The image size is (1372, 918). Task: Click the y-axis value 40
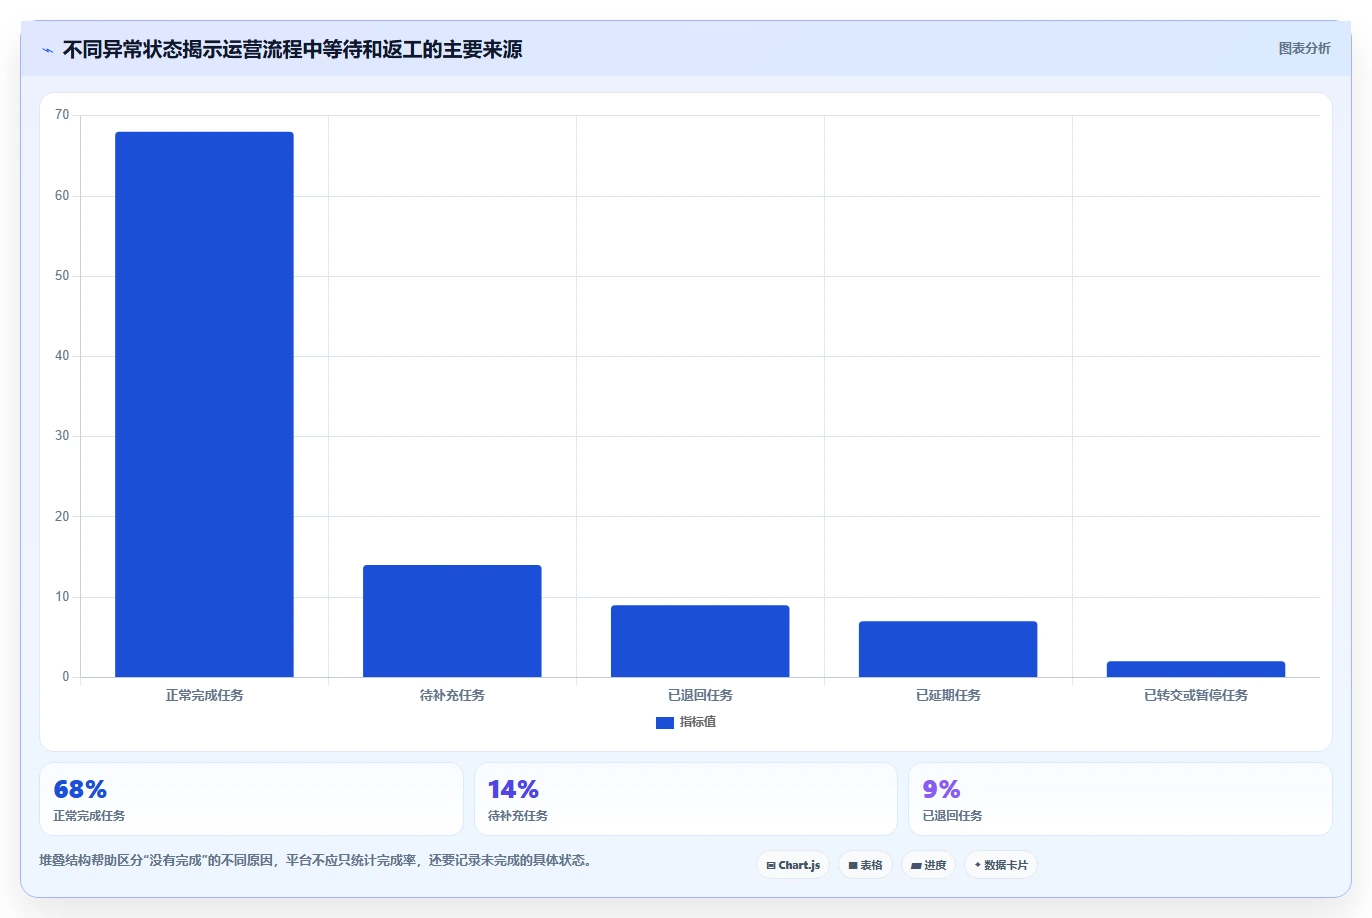62,356
